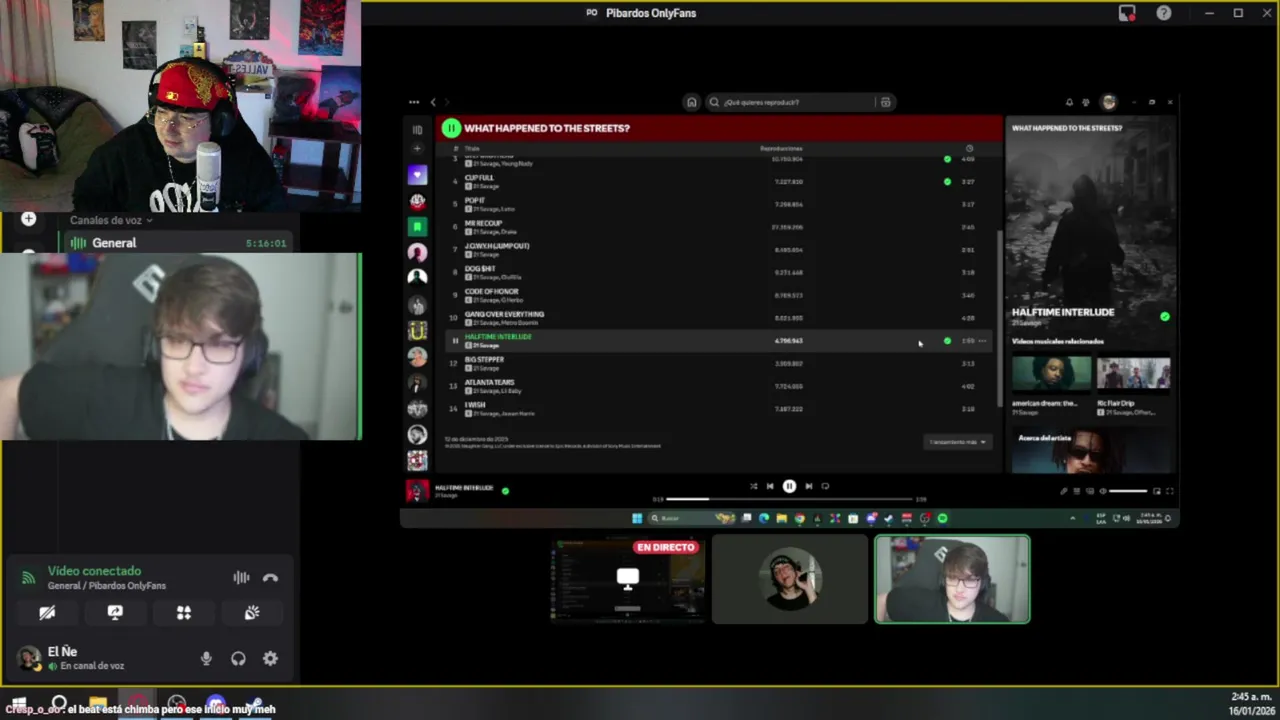Toggle saved checkmark on HALFTIME INTERLUDE row
Viewport: 1280px width, 720px height.
(947, 341)
